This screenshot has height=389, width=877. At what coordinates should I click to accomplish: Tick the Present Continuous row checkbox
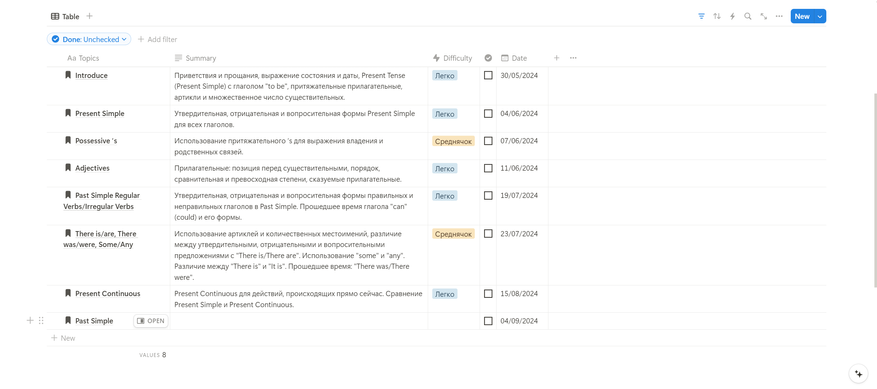click(488, 294)
